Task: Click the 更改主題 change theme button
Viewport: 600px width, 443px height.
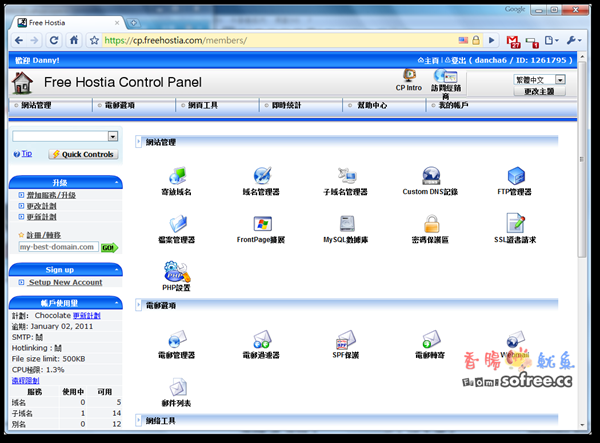Action: (x=539, y=91)
